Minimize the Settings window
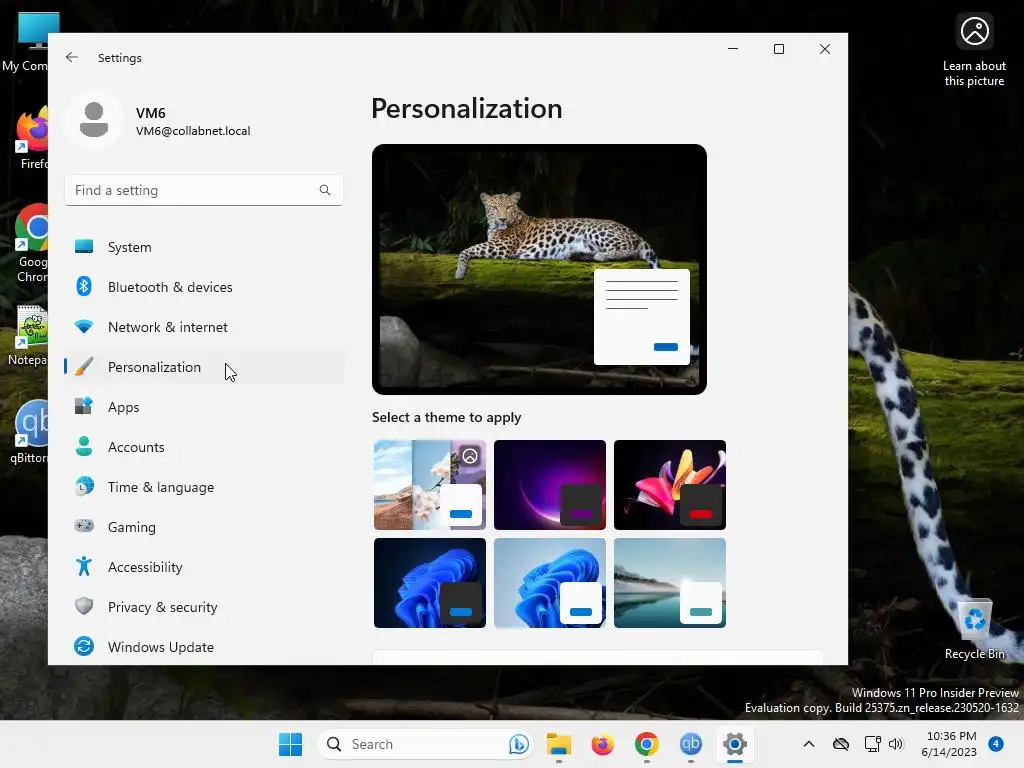The width and height of the screenshot is (1024, 768). (733, 49)
